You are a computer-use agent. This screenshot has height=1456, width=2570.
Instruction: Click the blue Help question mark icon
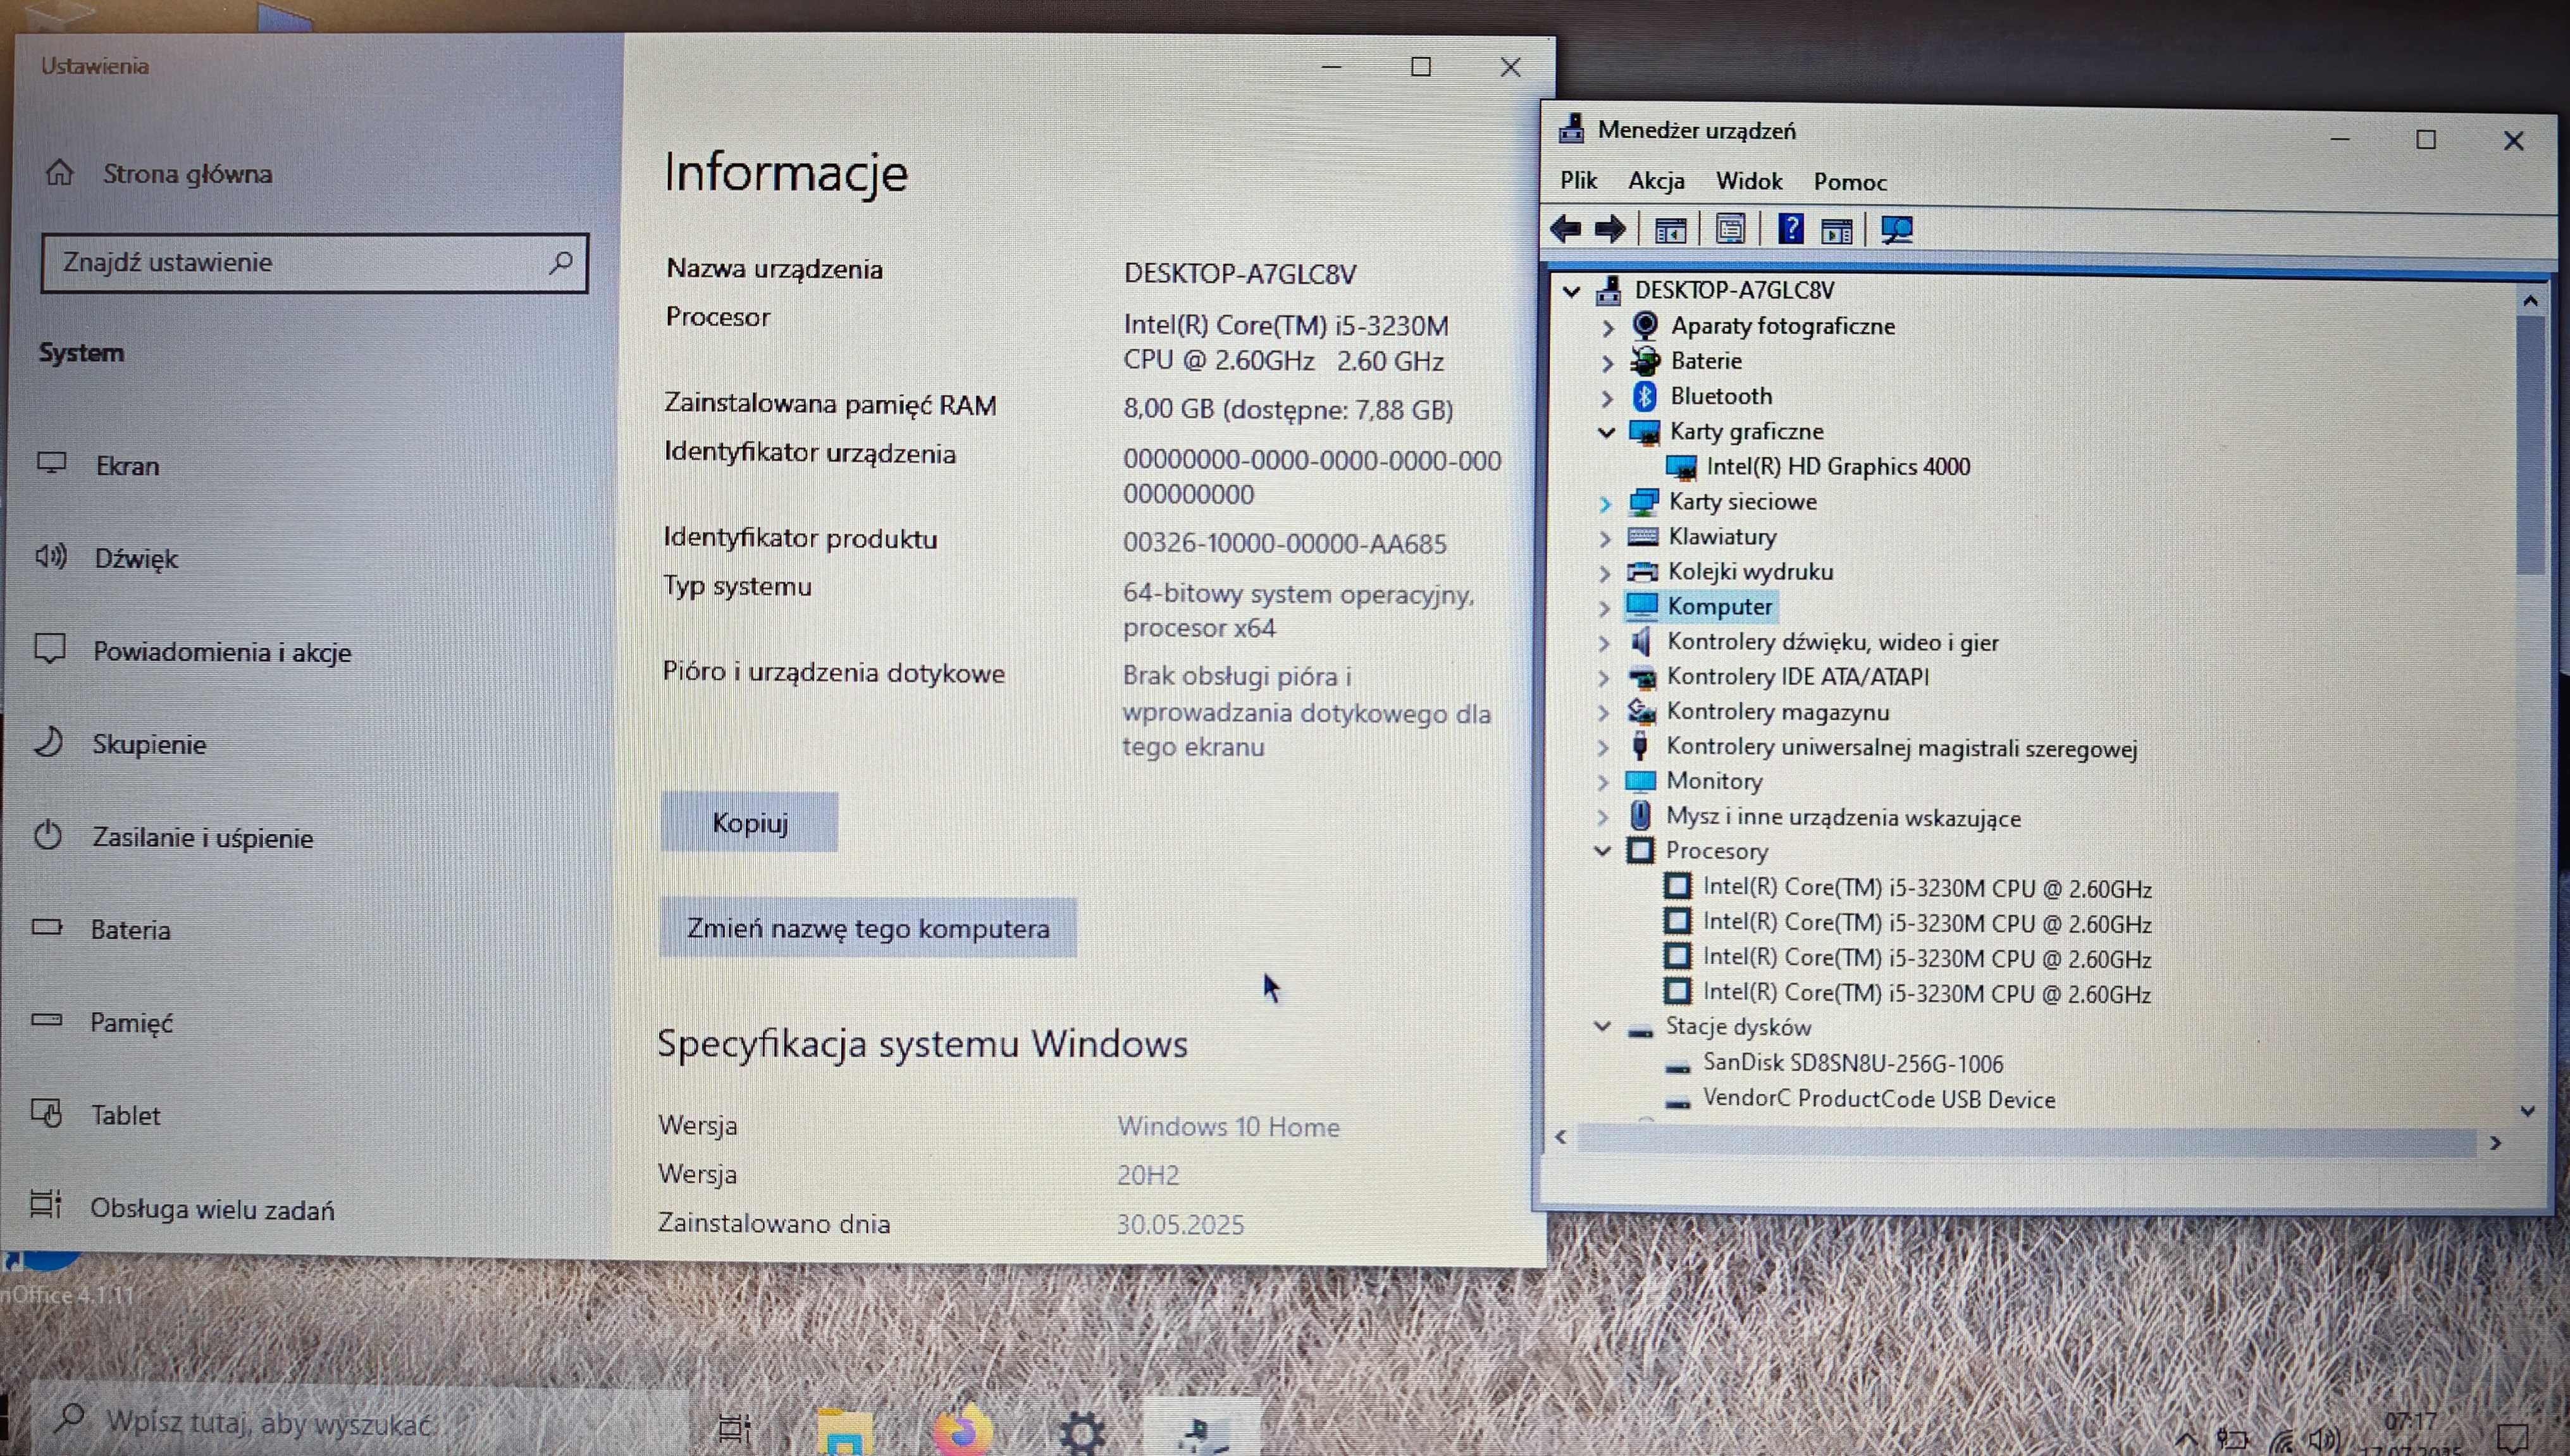pyautogui.click(x=1790, y=230)
